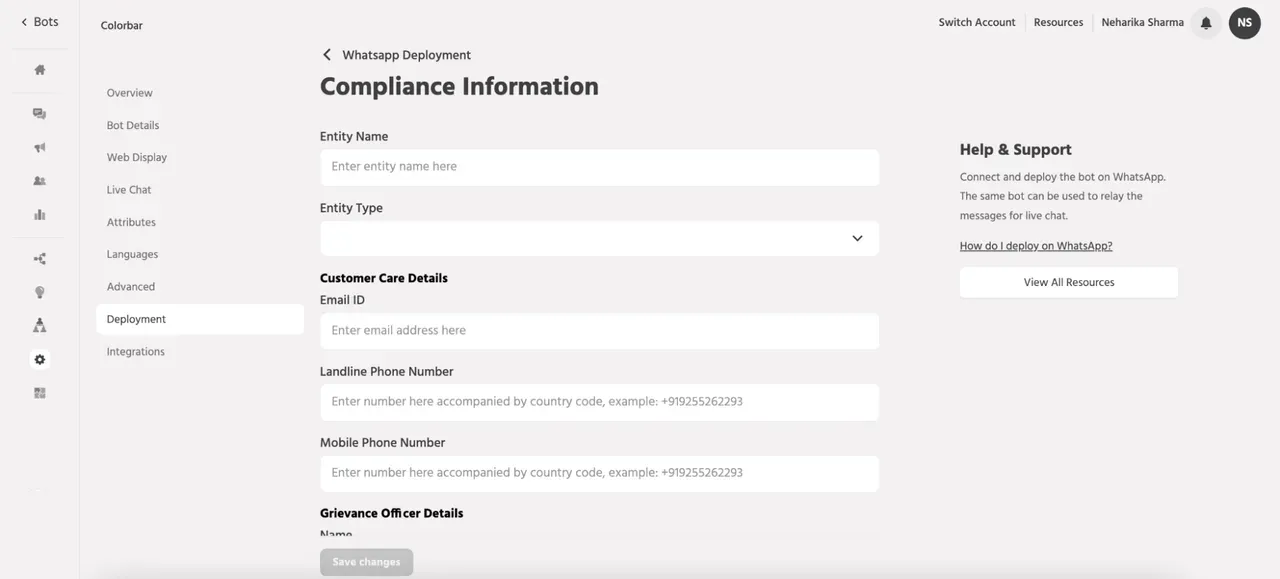Click the Save changes button

[x=366, y=562]
